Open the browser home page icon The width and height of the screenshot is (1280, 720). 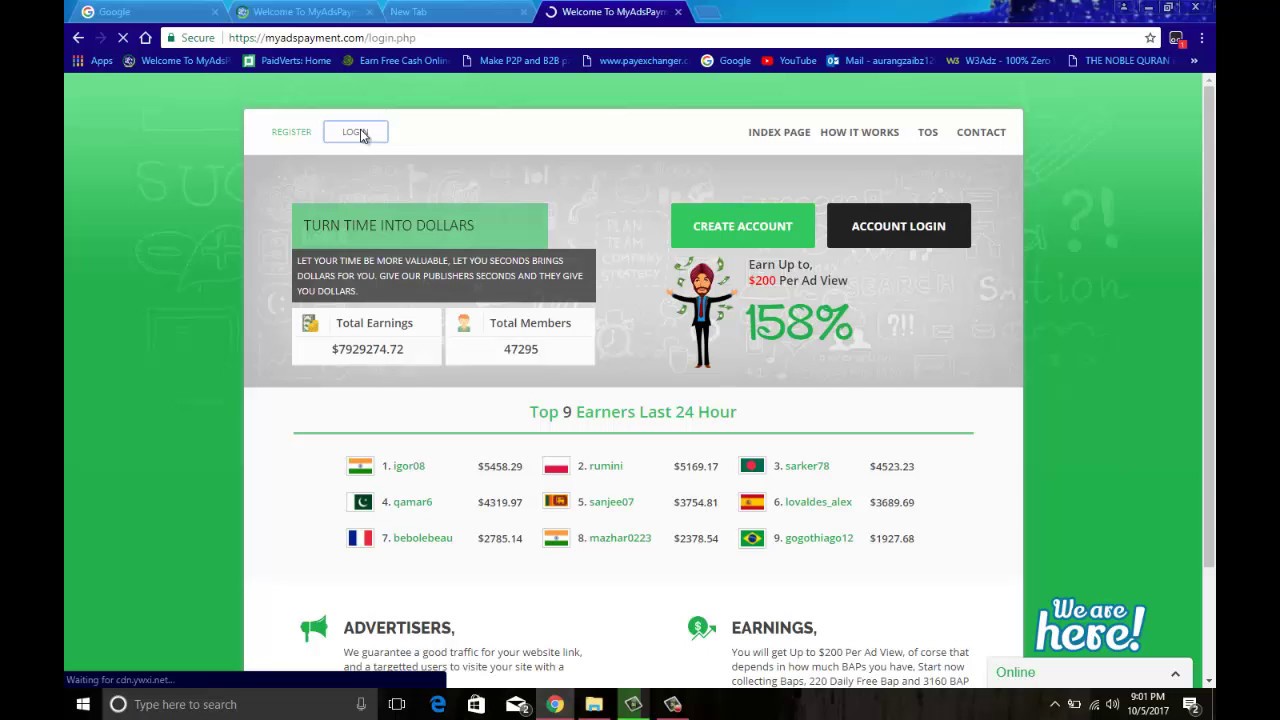tap(146, 38)
